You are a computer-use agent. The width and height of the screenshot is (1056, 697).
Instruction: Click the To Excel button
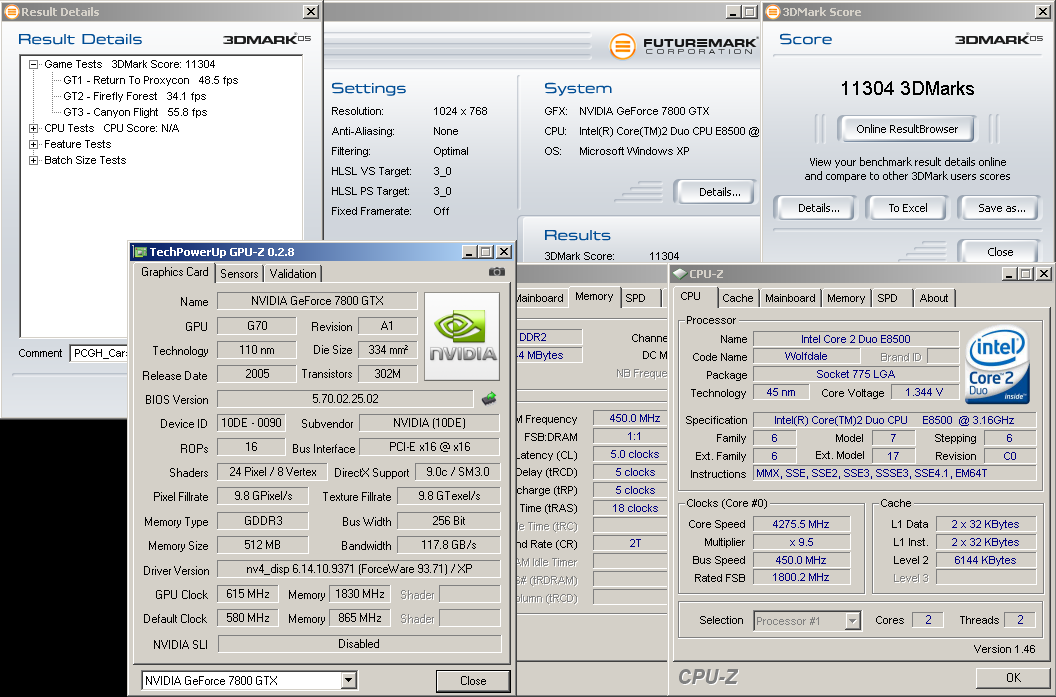[907, 208]
